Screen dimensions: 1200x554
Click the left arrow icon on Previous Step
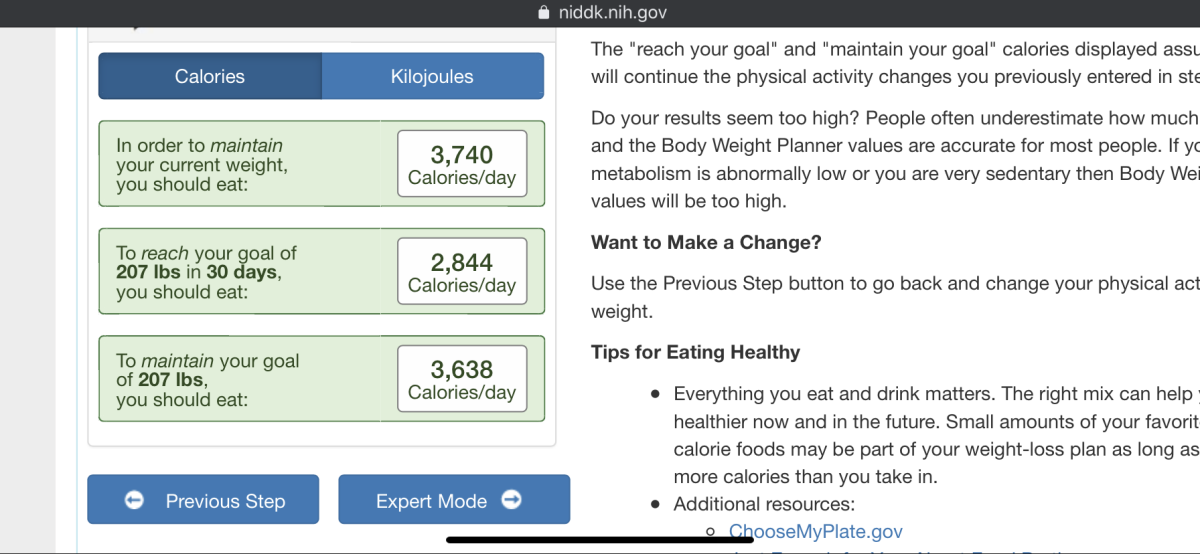click(134, 500)
